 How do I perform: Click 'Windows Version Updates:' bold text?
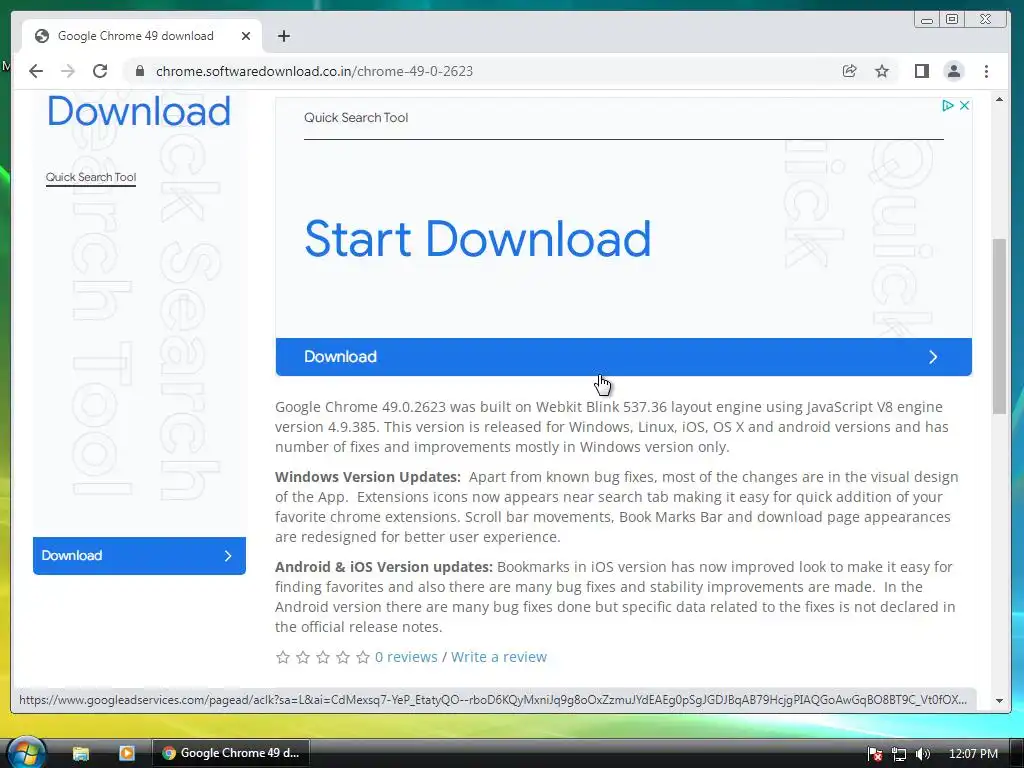pyautogui.click(x=368, y=477)
